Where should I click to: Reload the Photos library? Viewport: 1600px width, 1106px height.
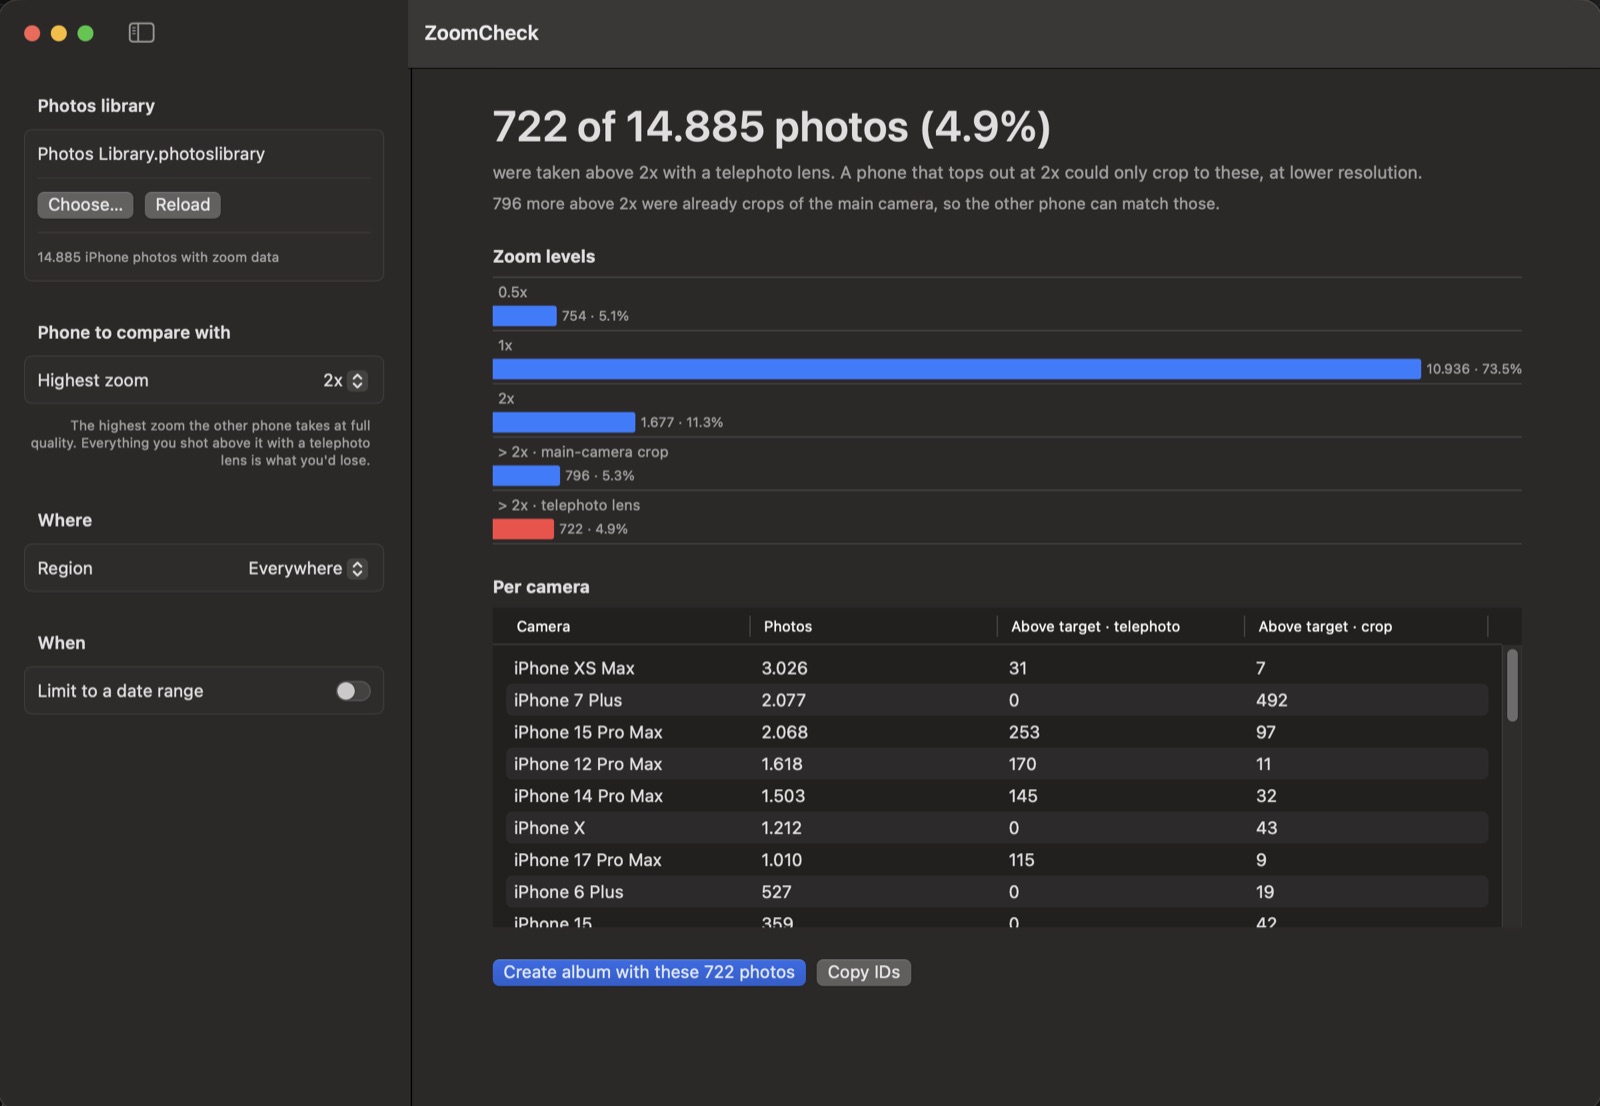pos(183,205)
